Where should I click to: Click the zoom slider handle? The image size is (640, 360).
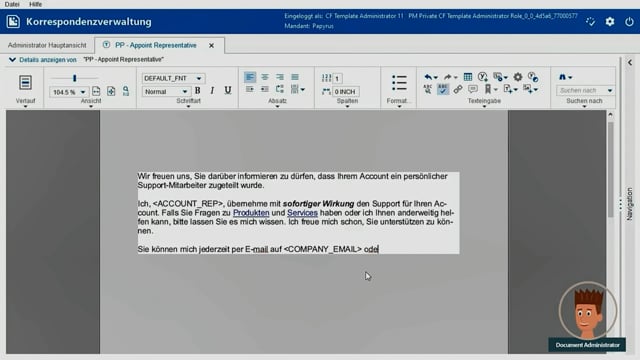point(74,78)
